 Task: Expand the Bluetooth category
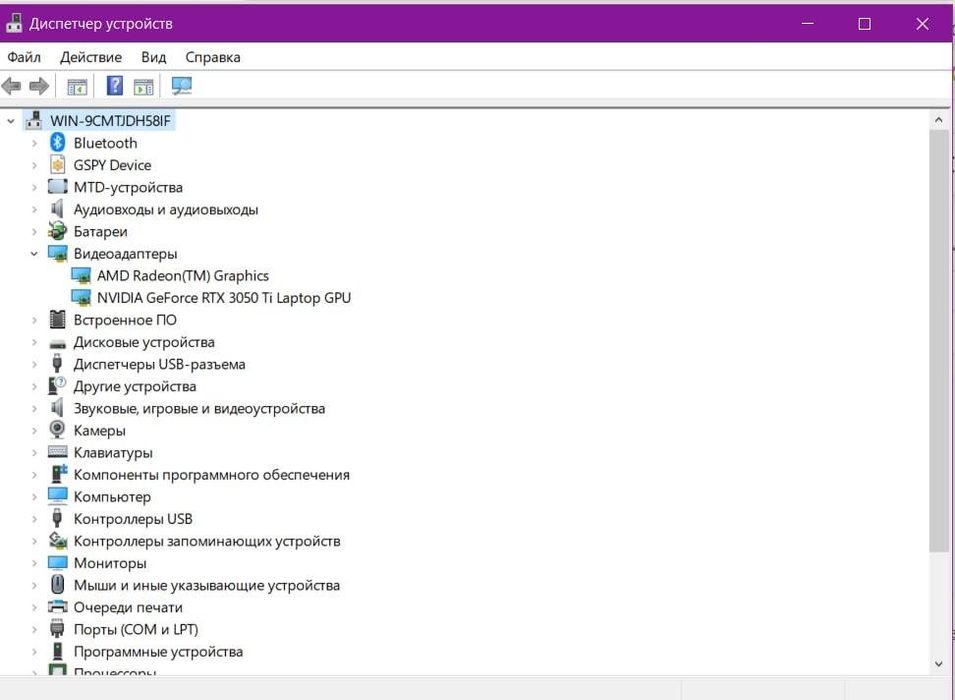click(34, 143)
